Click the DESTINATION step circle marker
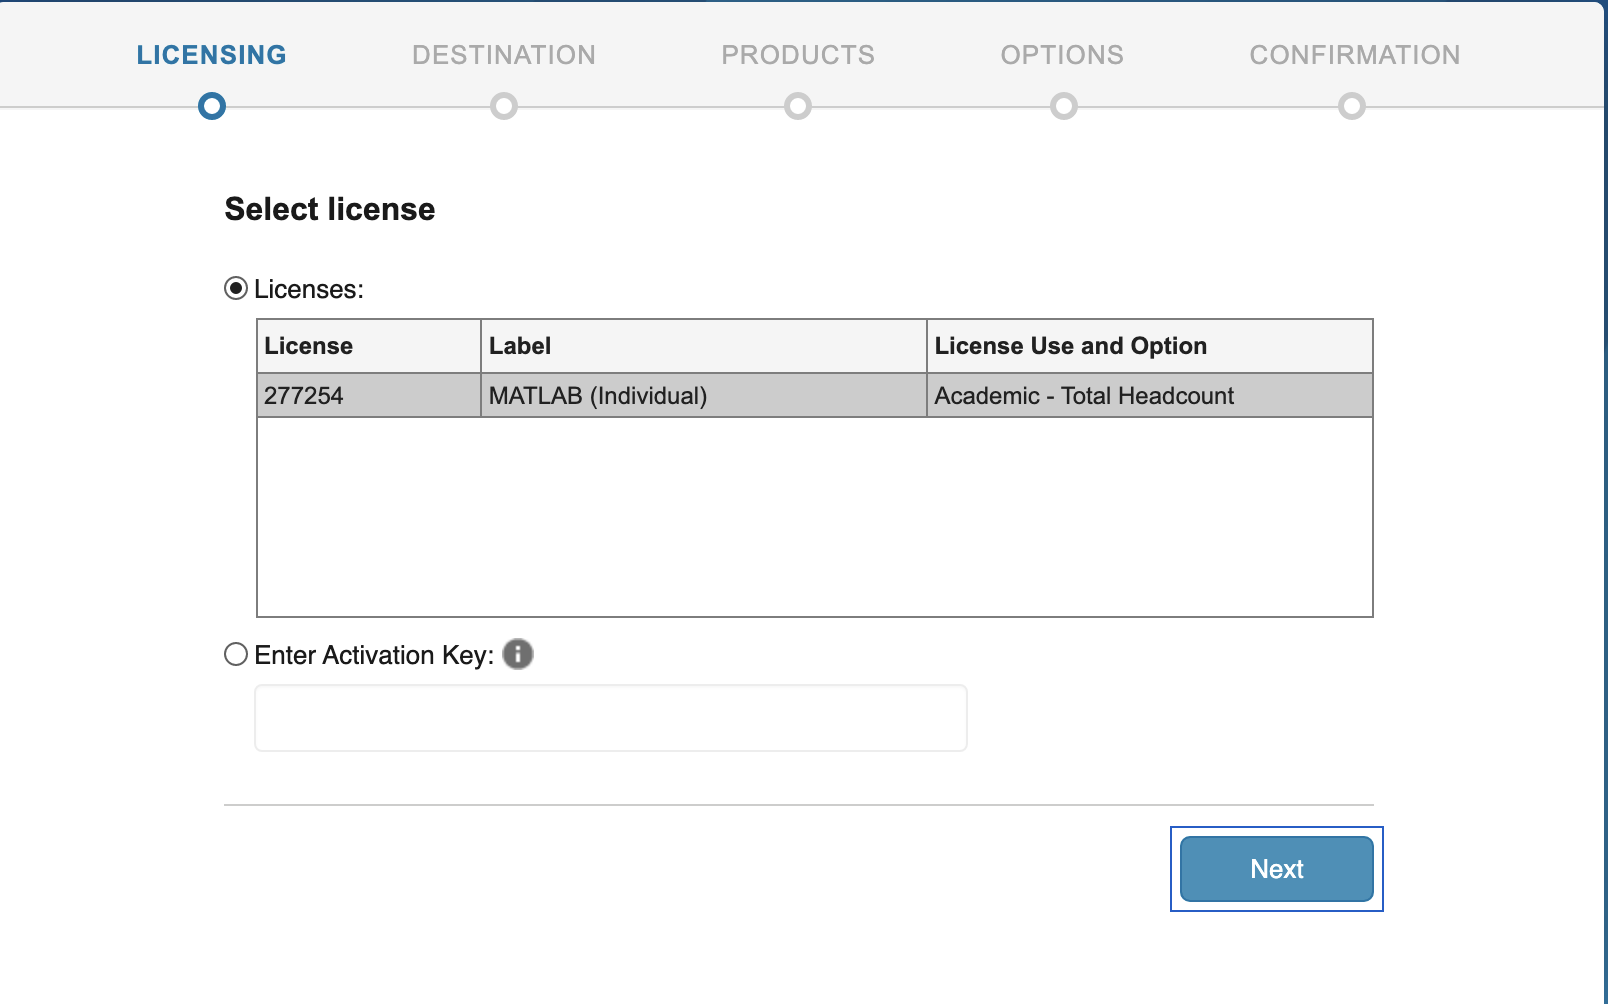The height and width of the screenshot is (1004, 1608). (x=504, y=106)
